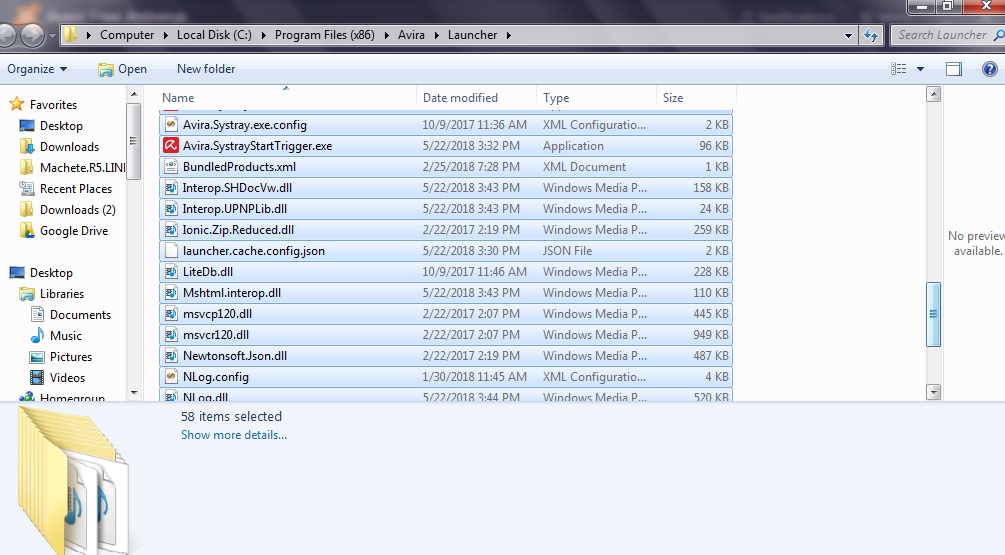
Task: Click the New folder button
Action: pyautogui.click(x=206, y=69)
